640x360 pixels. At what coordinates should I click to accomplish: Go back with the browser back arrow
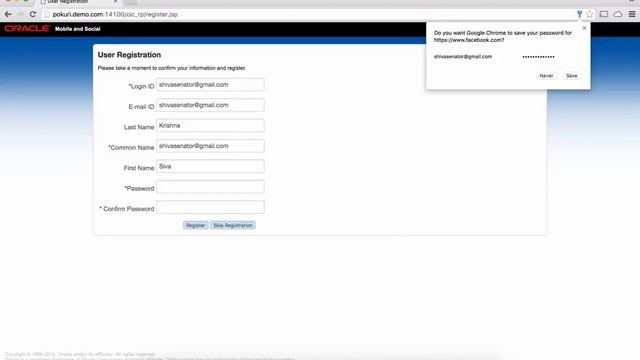point(8,14)
